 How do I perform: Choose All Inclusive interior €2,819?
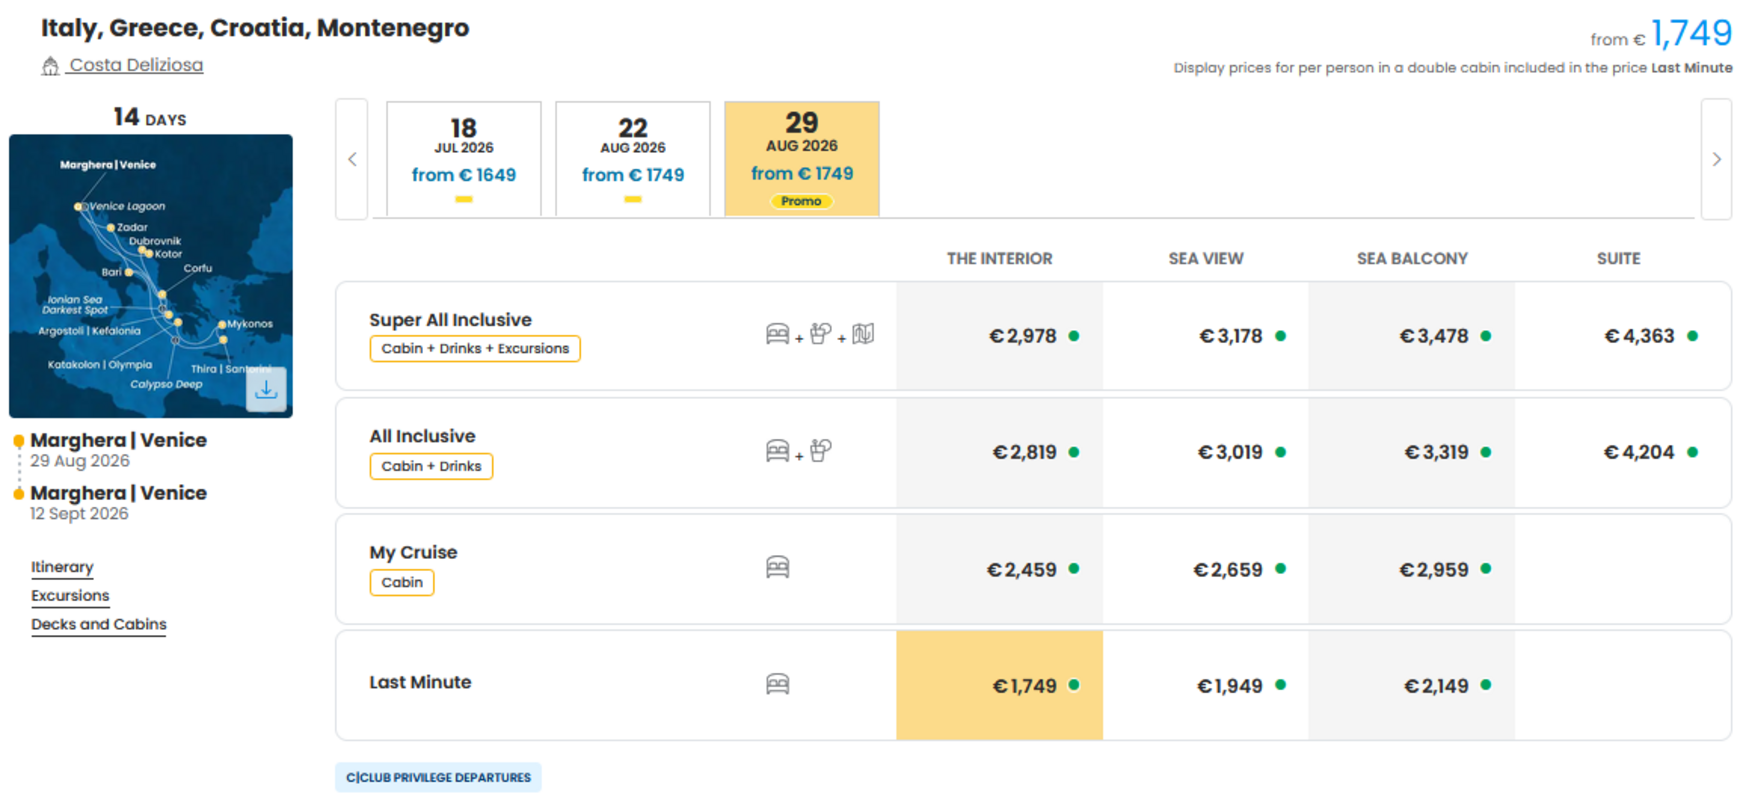(x=1000, y=452)
